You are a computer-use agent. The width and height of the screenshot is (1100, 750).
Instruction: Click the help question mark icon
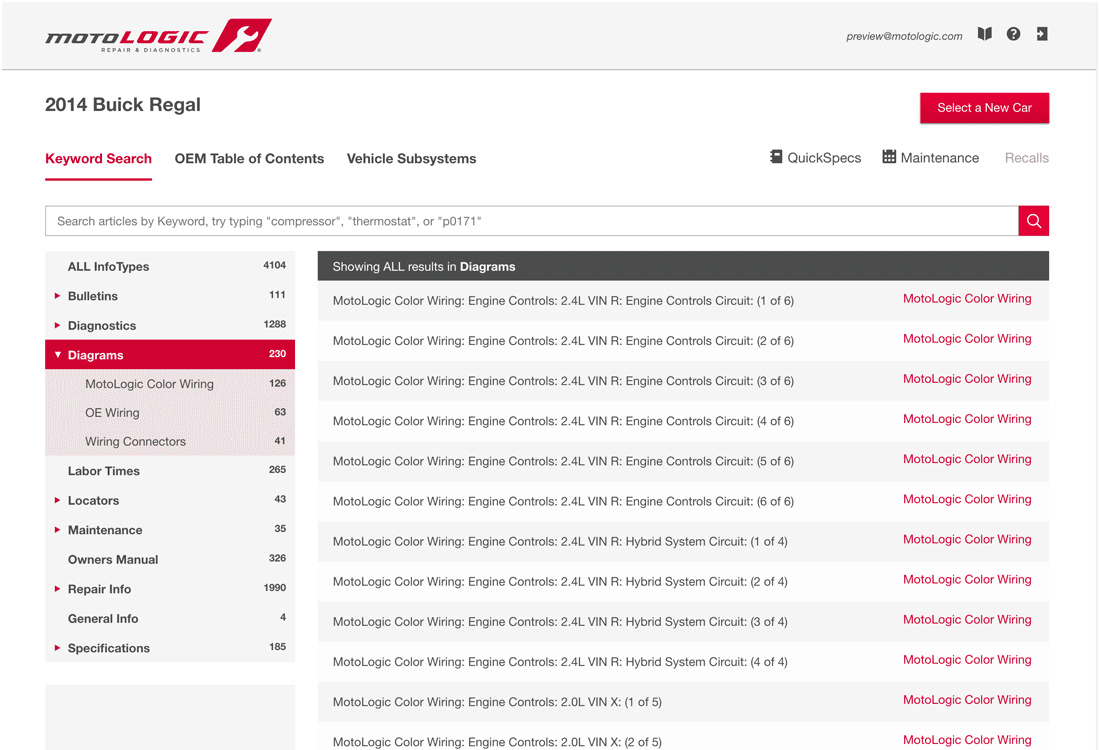pyautogui.click(x=1013, y=34)
